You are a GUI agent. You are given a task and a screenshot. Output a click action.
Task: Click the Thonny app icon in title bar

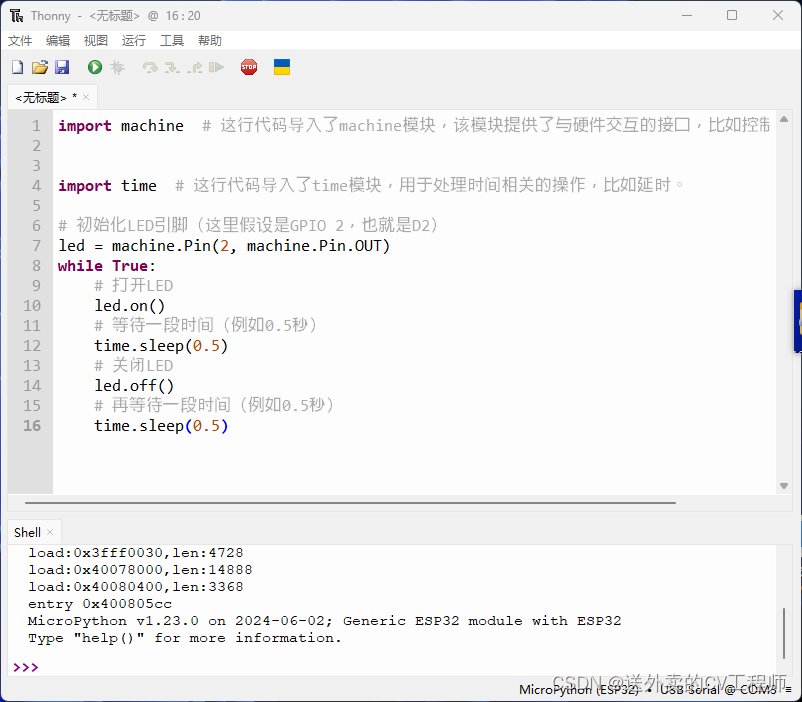pyautogui.click(x=17, y=16)
